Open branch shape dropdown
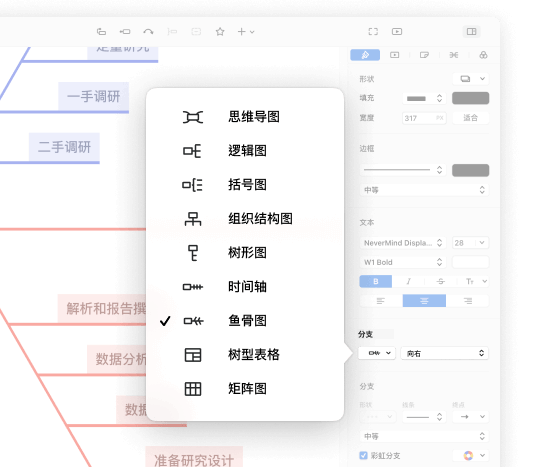Screen dimensions: 540x469 tap(377, 417)
